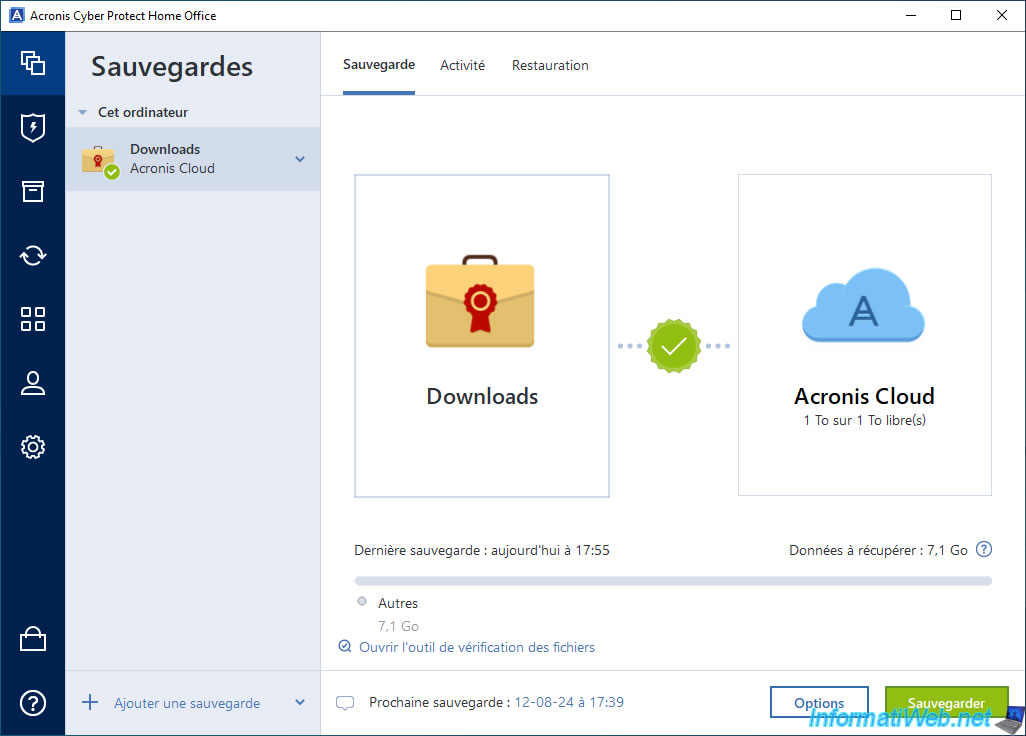The width and height of the screenshot is (1026, 736).
Task: Click the Acronis Cloud destination panel
Action: pyautogui.click(x=864, y=335)
